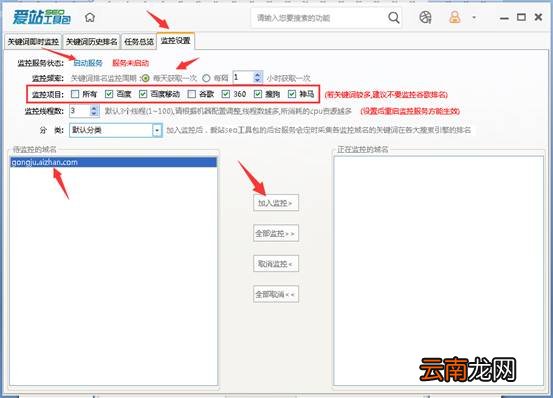Screen dimensions: 553x398
Task: Maximize the application window
Action: point(521,17)
